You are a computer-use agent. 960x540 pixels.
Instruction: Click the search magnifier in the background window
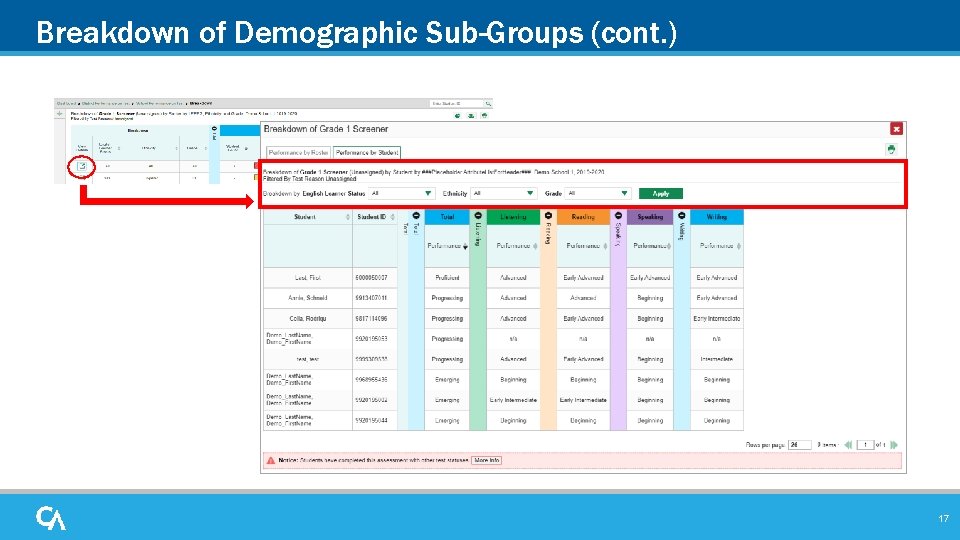point(488,104)
